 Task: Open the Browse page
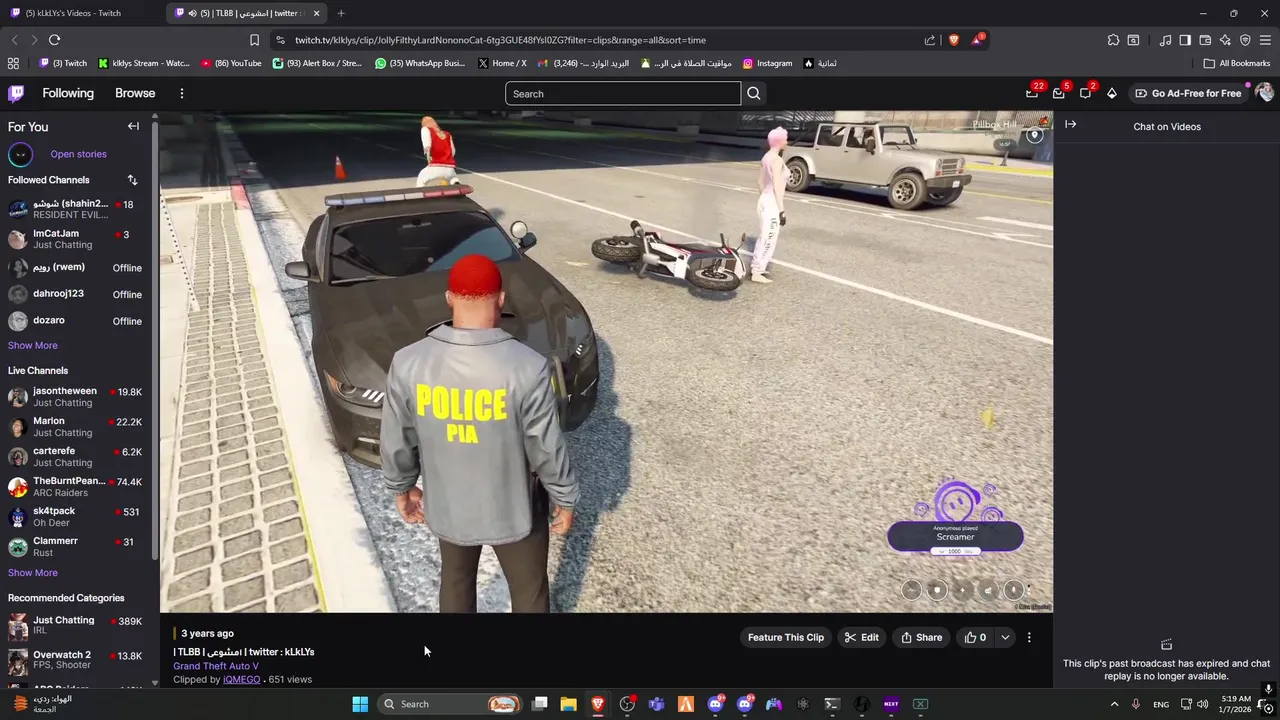(x=135, y=93)
